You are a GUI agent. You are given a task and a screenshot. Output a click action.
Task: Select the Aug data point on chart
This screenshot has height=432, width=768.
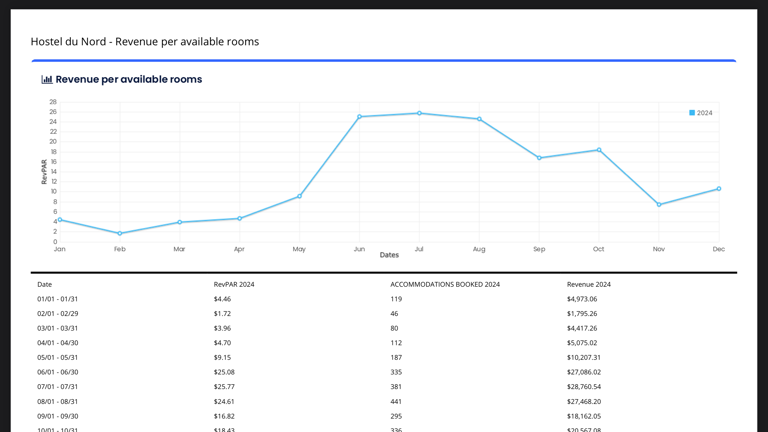coord(479,119)
